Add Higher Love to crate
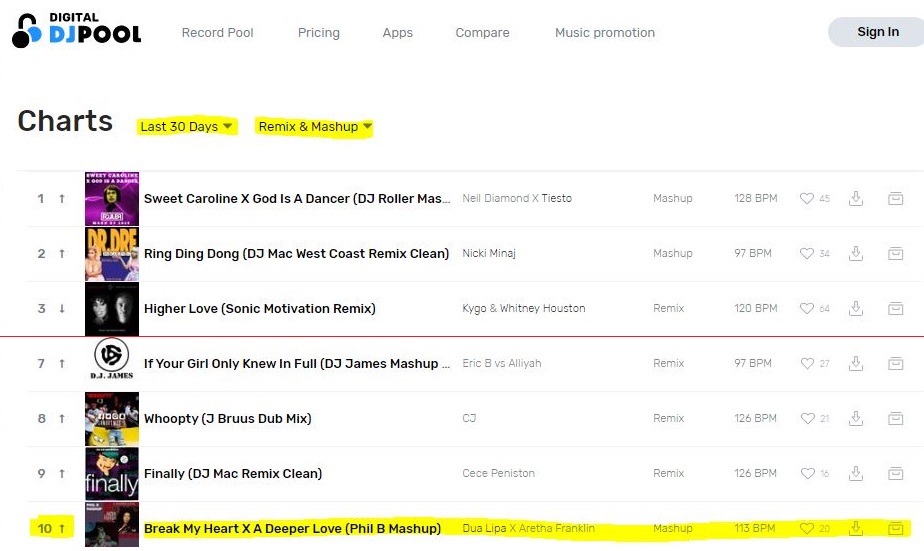924x551 pixels. [896, 308]
